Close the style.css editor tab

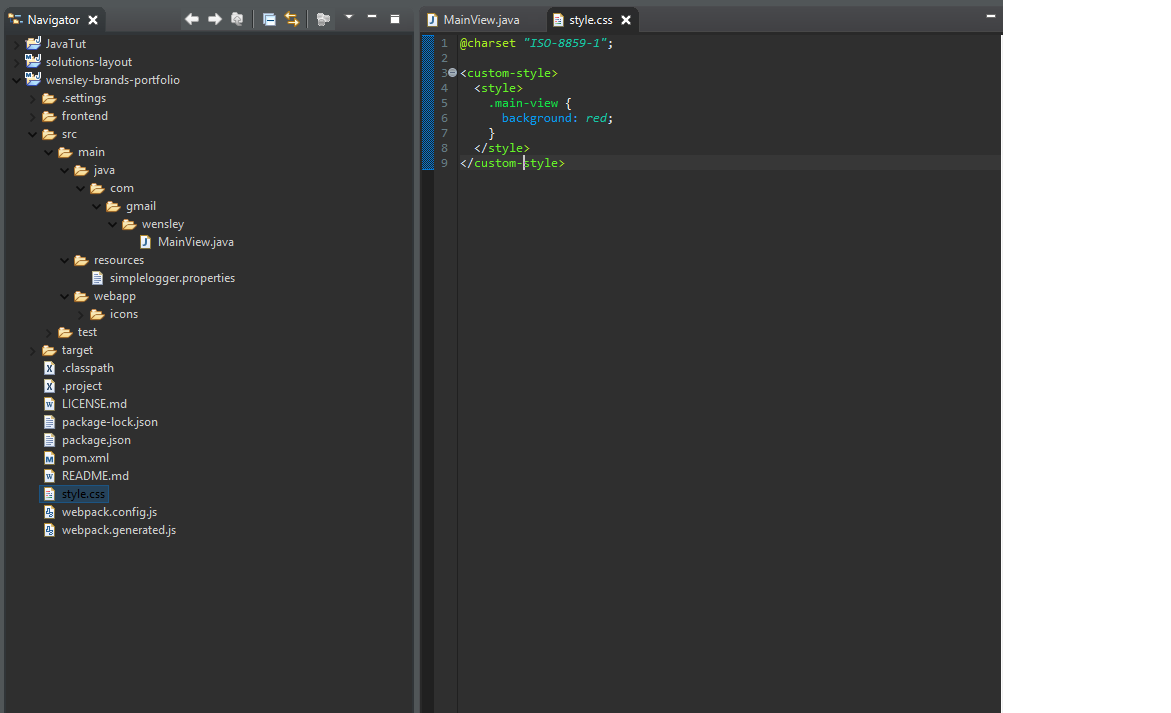click(x=626, y=20)
